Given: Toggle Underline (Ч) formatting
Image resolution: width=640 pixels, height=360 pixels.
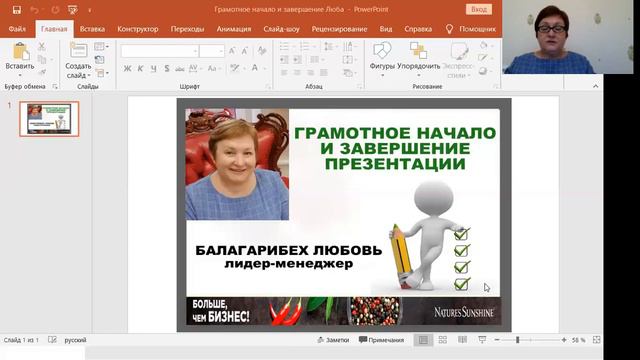Looking at the screenshot, I should pyautogui.click(x=153, y=69).
